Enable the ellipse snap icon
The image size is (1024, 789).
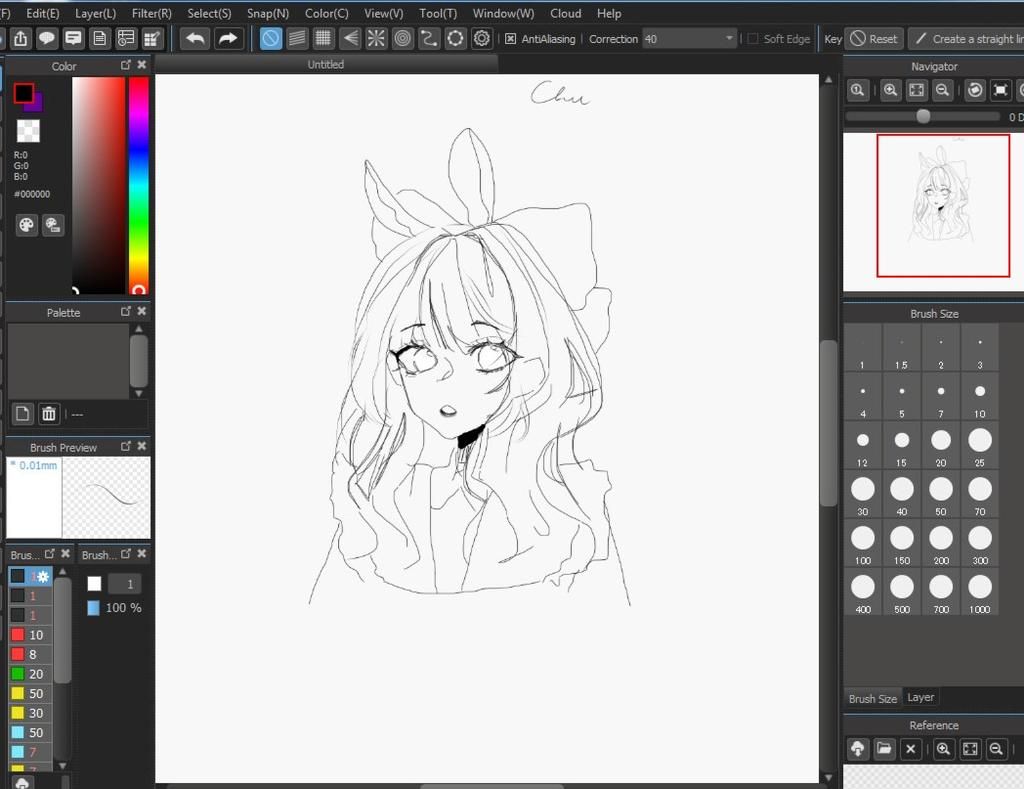pos(455,39)
